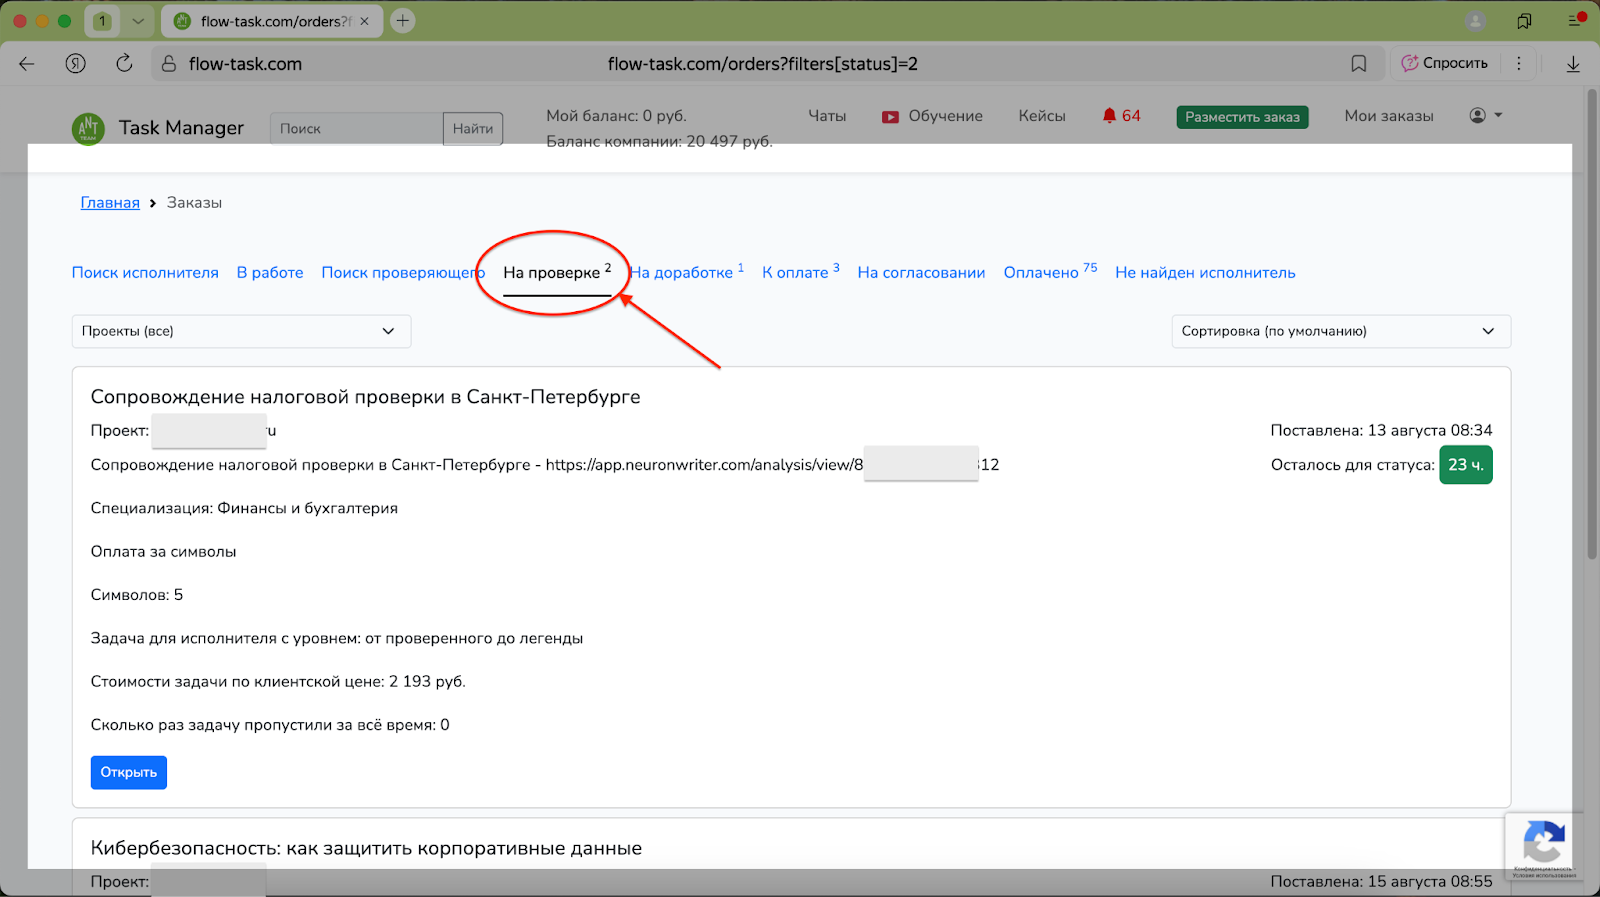The width and height of the screenshot is (1600, 897).
Task: Open the user profile account dropdown
Action: click(1485, 116)
